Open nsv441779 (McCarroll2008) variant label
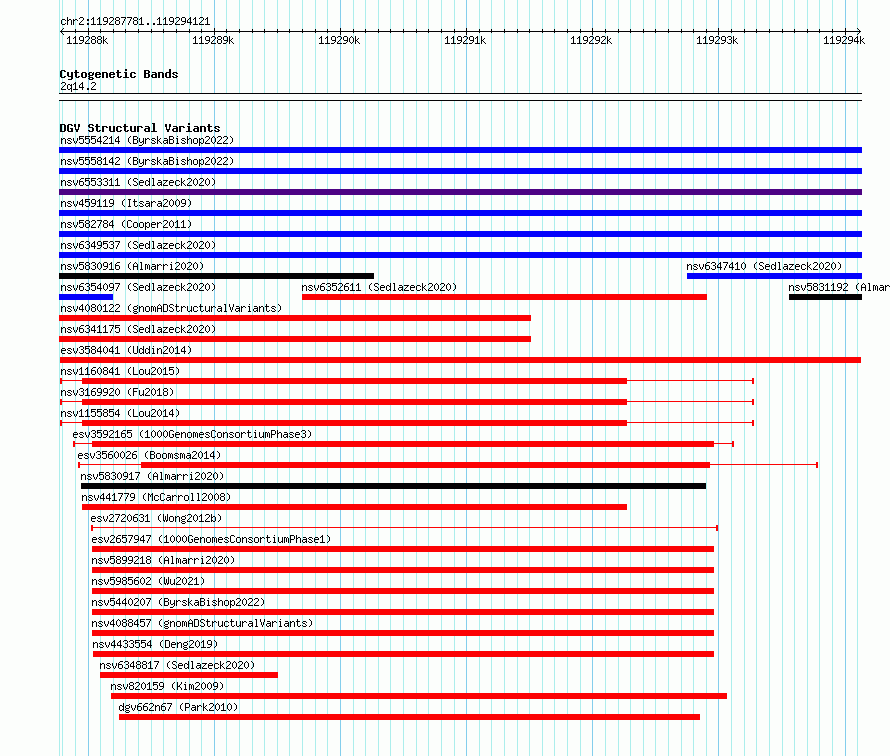 click(x=156, y=497)
